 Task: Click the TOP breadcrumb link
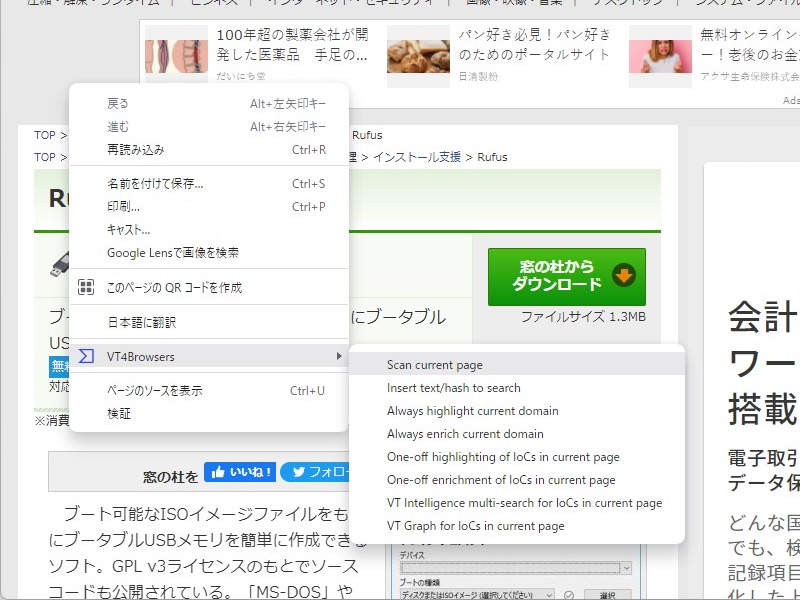[44, 135]
